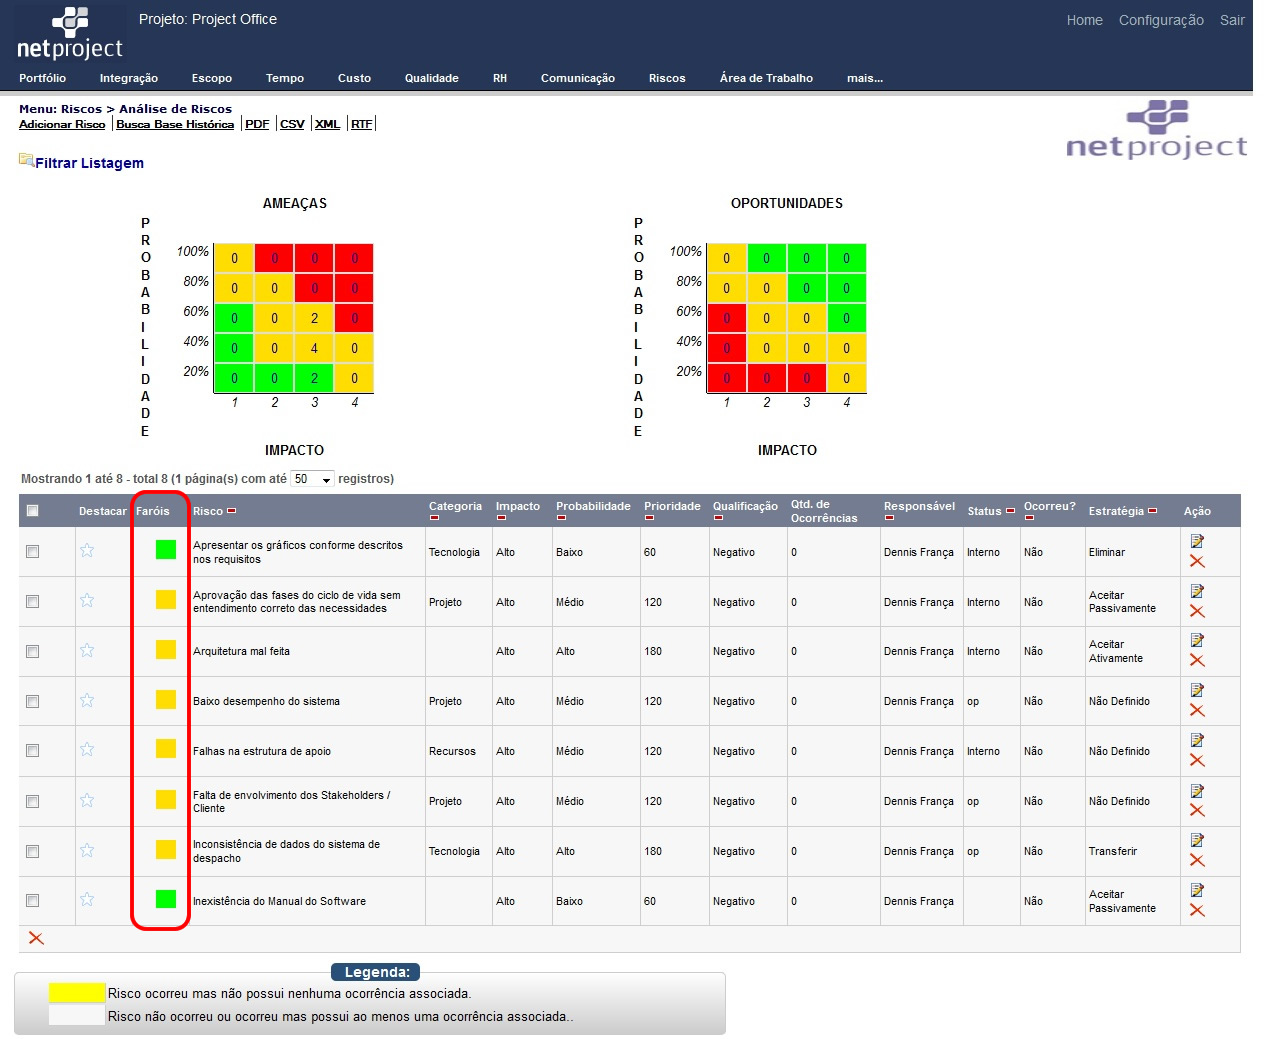Open Filtrar Listagem filter

tap(89, 163)
